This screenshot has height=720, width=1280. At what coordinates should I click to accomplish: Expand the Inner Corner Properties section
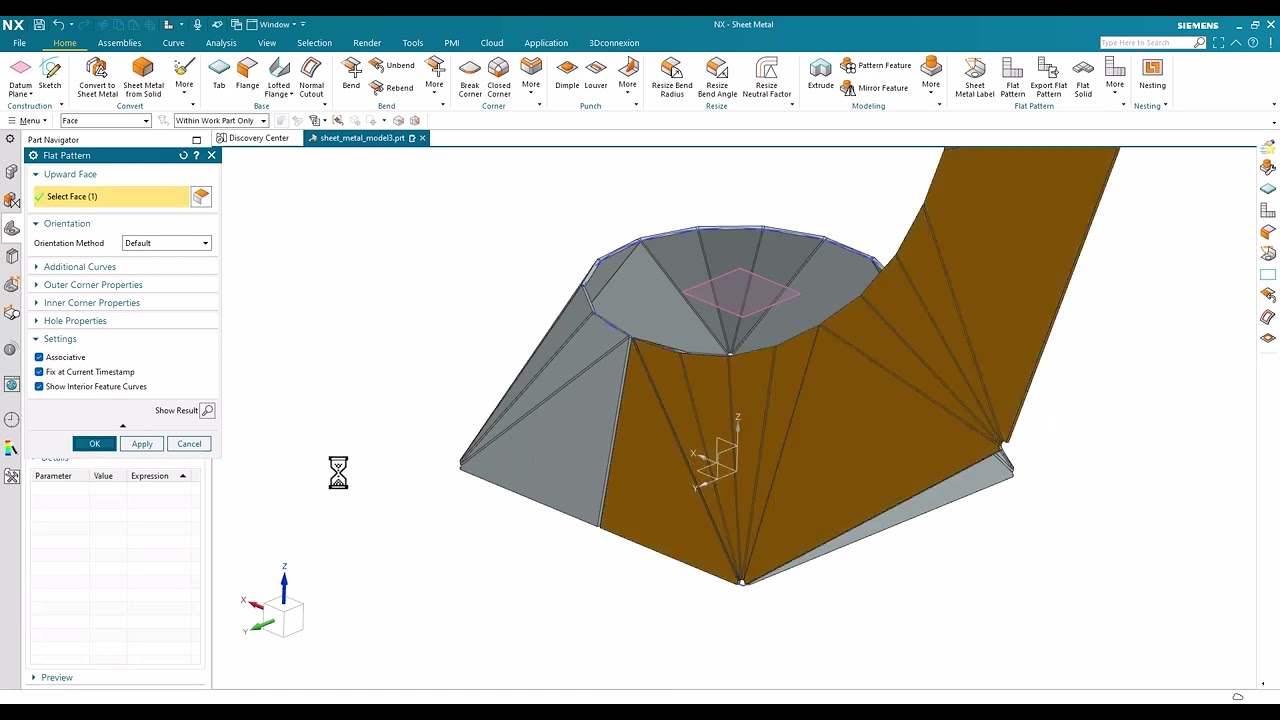pos(92,303)
